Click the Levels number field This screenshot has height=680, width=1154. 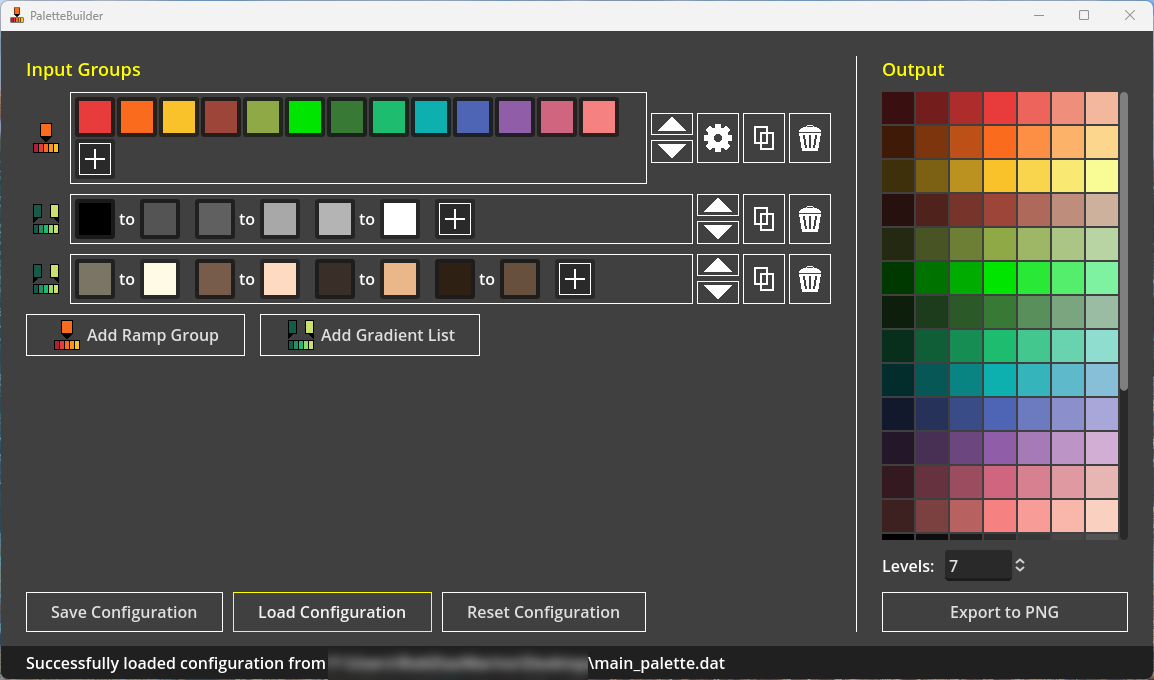[x=977, y=565]
